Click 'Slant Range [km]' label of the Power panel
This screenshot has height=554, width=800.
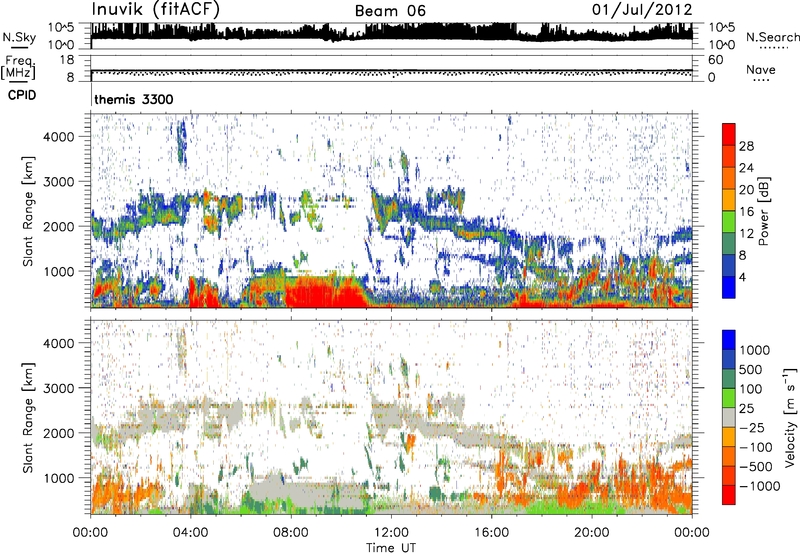point(28,211)
